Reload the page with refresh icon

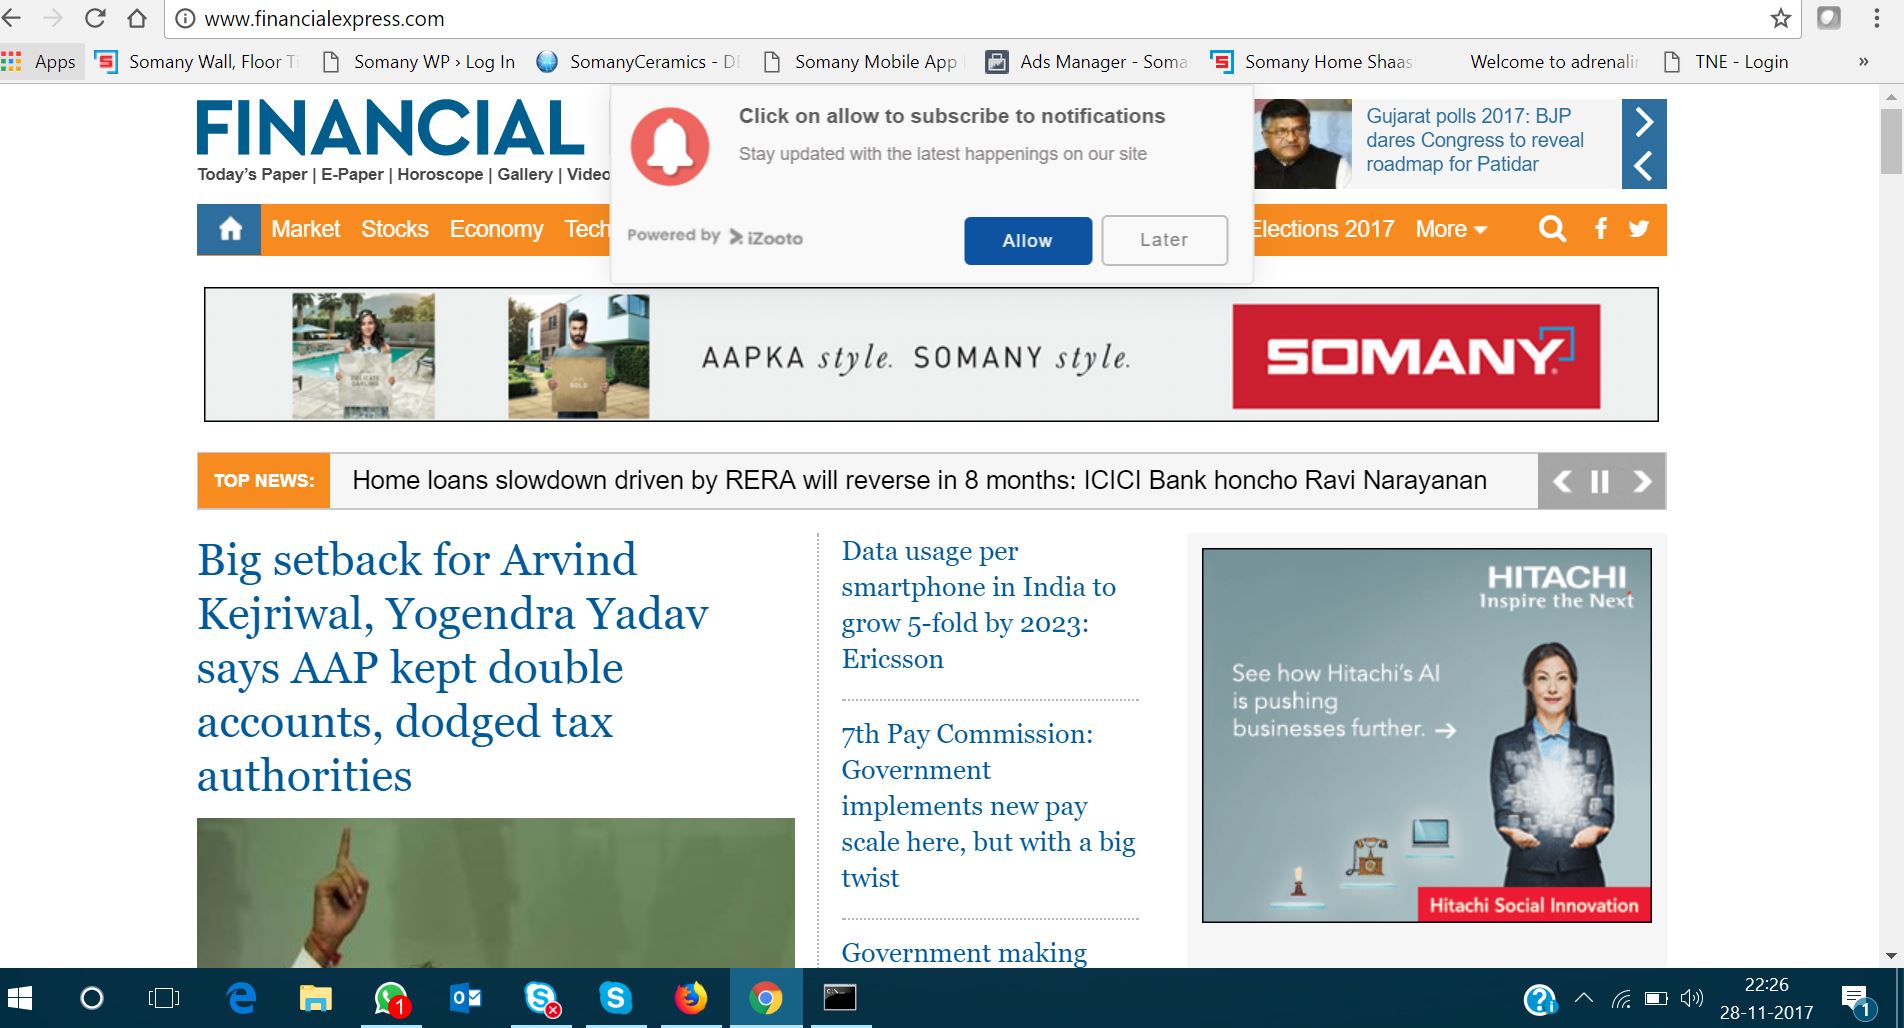coord(95,18)
